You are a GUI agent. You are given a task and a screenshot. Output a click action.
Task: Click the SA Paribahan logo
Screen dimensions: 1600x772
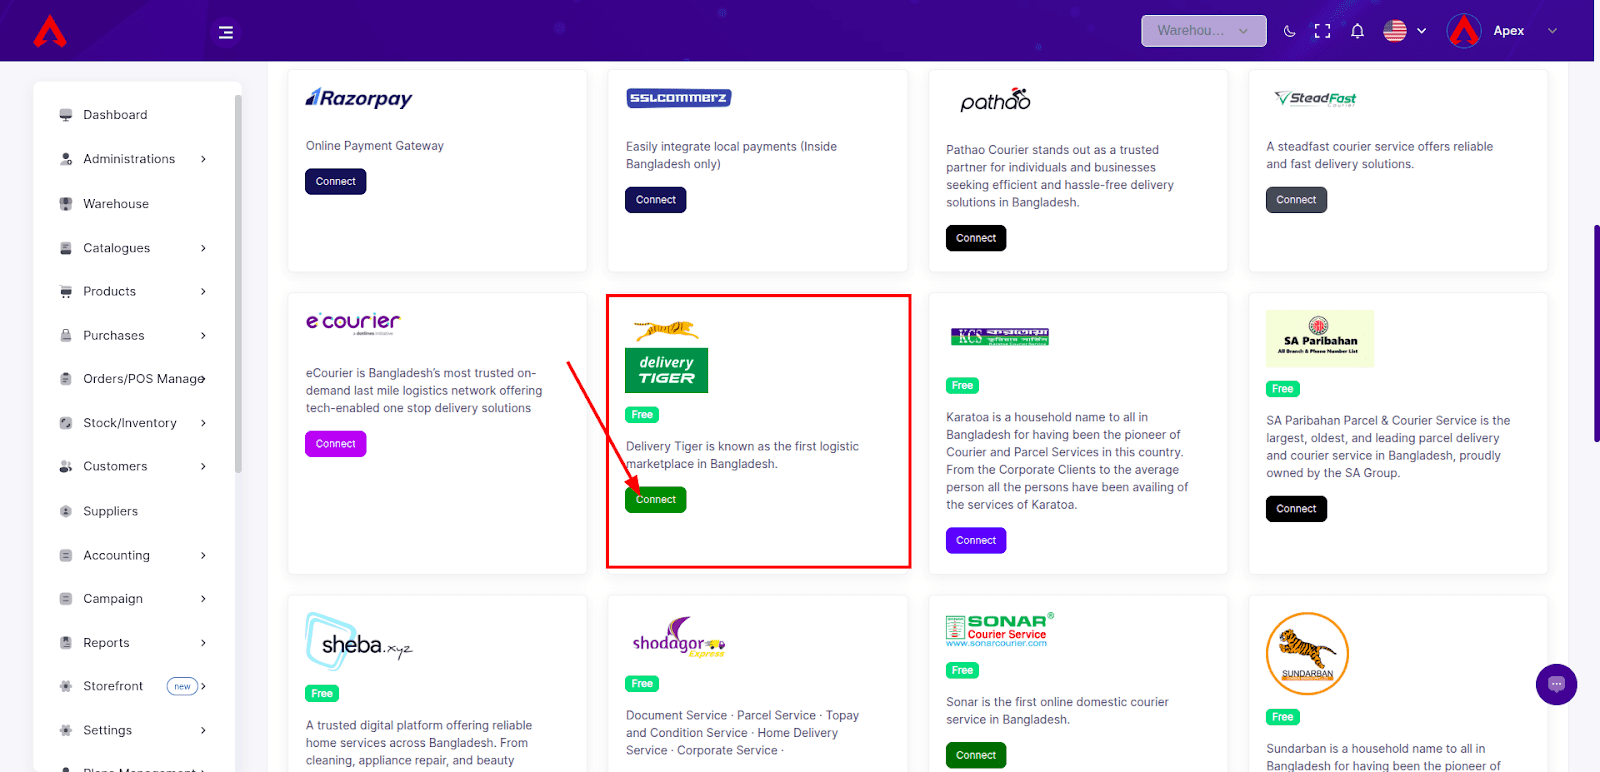tap(1320, 338)
